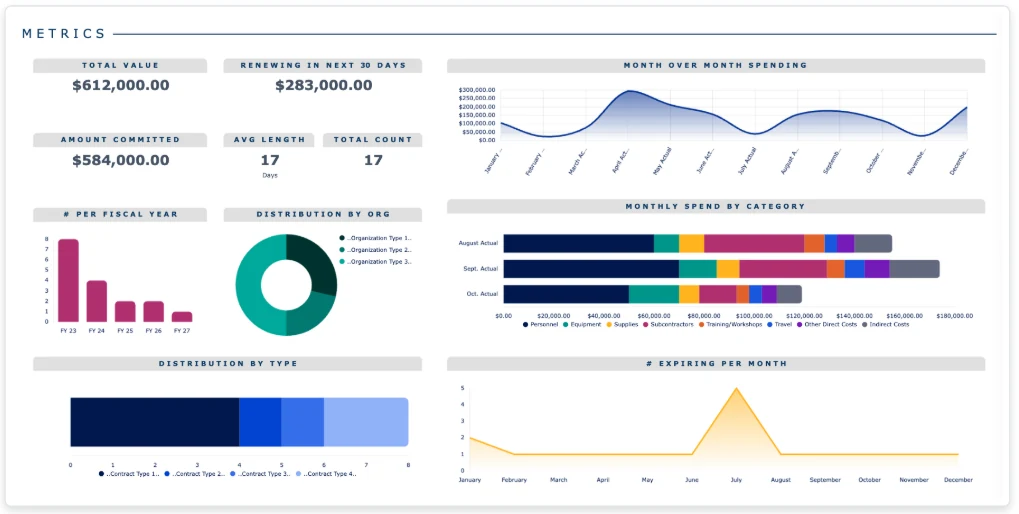Select the Distribution by Type header

coord(227,364)
